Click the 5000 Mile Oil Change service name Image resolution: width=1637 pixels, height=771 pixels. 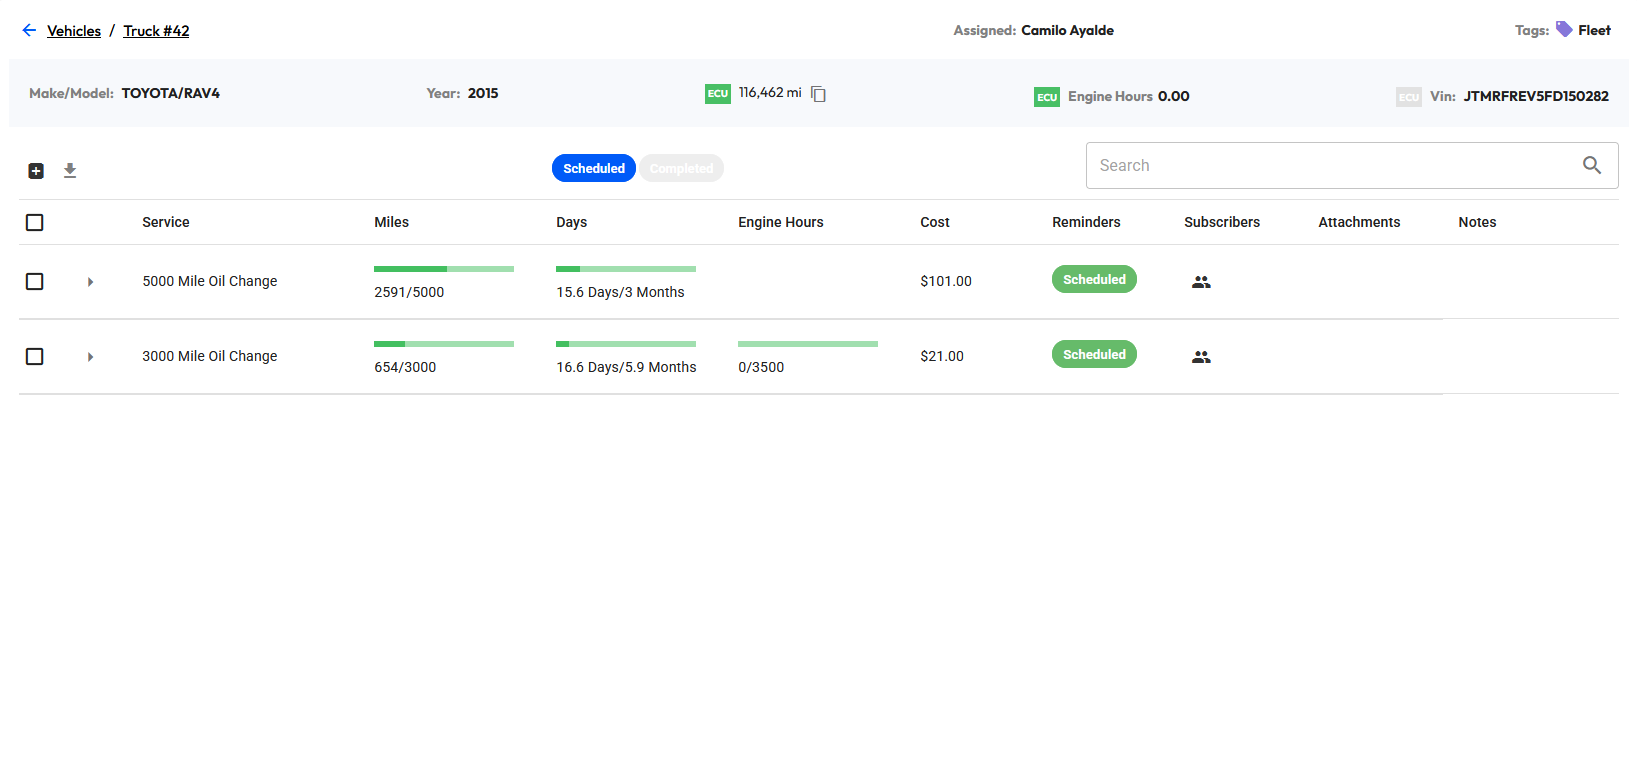pyautogui.click(x=210, y=281)
